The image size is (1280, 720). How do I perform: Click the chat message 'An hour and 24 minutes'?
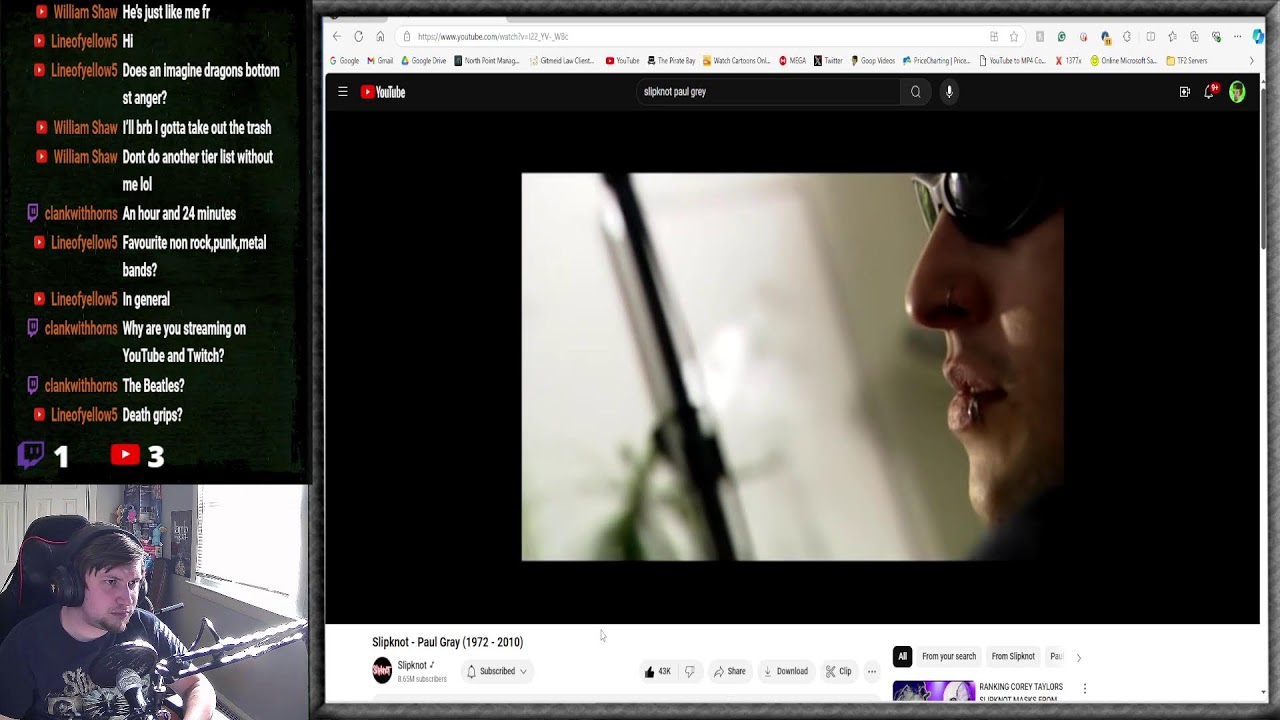pyautogui.click(x=179, y=214)
